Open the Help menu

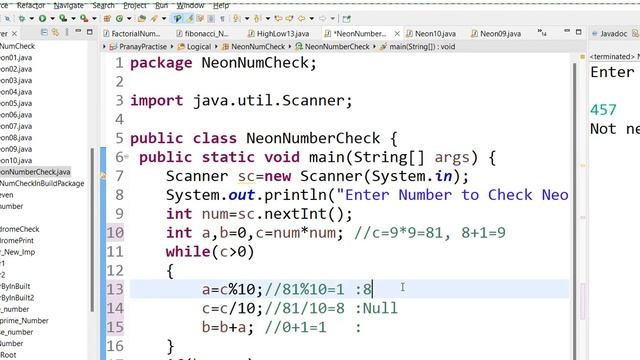click(x=221, y=5)
